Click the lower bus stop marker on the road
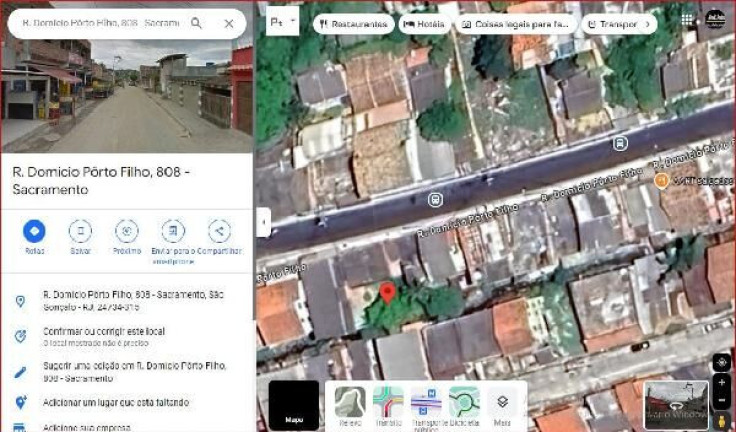736x432 pixels. 435,200
